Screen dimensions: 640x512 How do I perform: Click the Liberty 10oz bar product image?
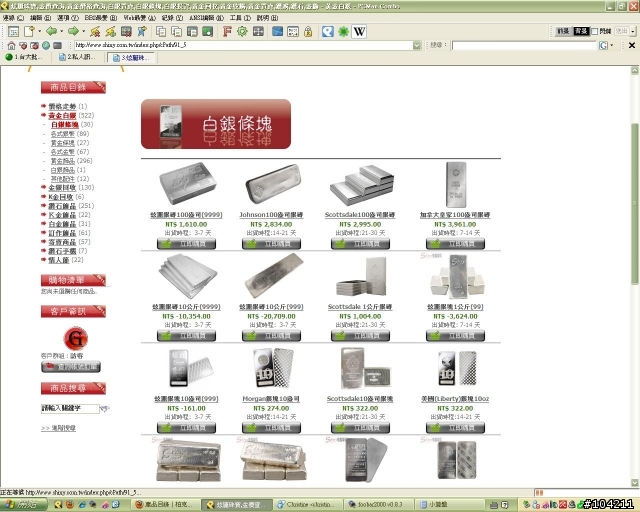point(456,369)
